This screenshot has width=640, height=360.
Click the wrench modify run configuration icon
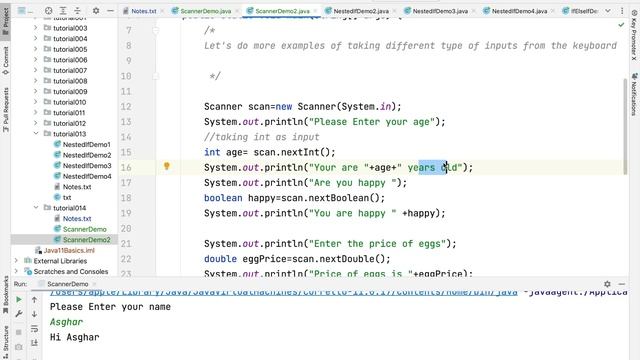[x=19, y=314]
